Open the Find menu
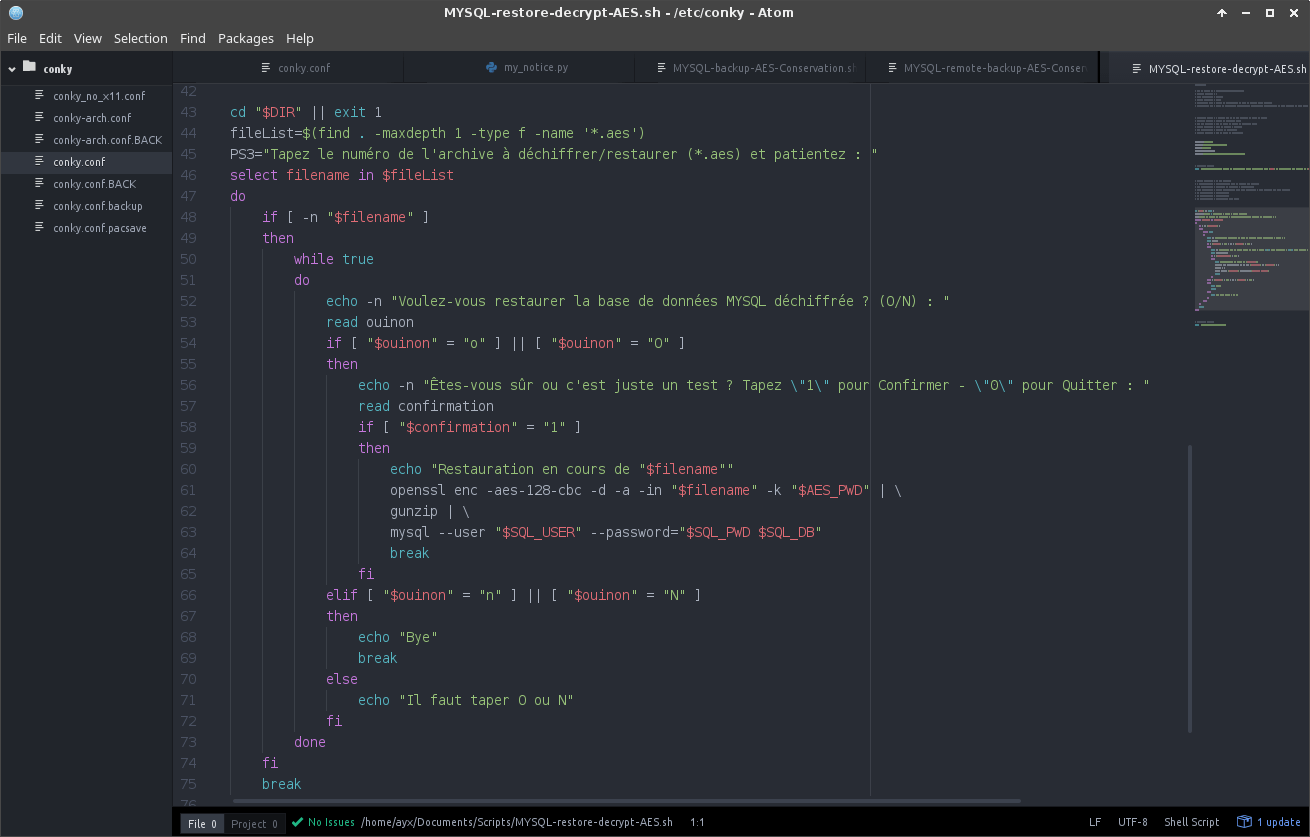The height and width of the screenshot is (837, 1310). (x=193, y=38)
